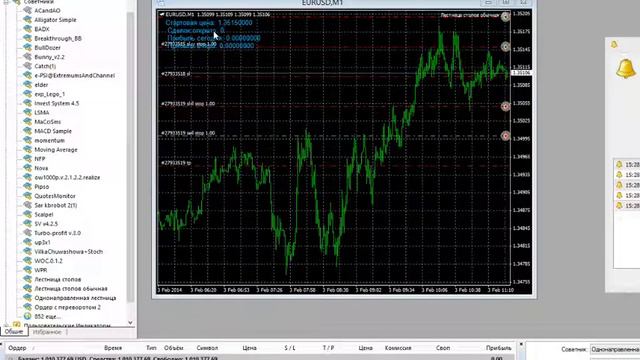640x360 pixels.
Task: Select Nova in the advisors tree
Action: click(41, 168)
